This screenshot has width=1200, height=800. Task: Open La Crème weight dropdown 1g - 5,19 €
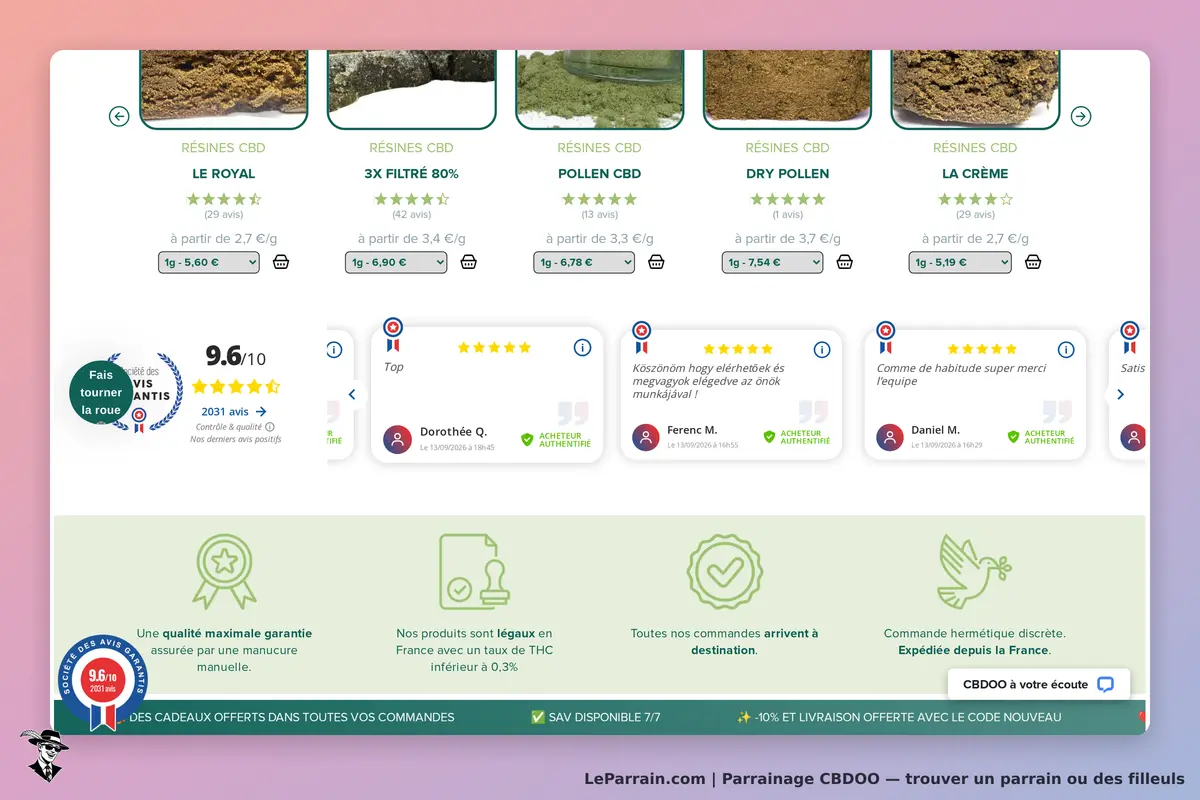point(960,262)
